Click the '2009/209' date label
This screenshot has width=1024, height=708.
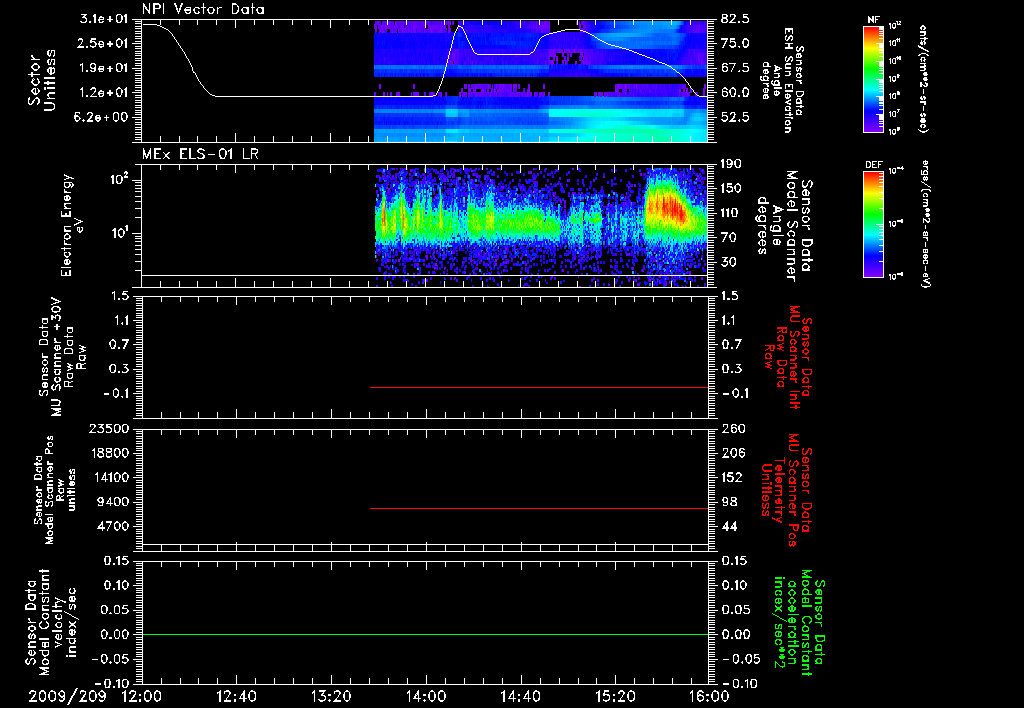[67, 696]
